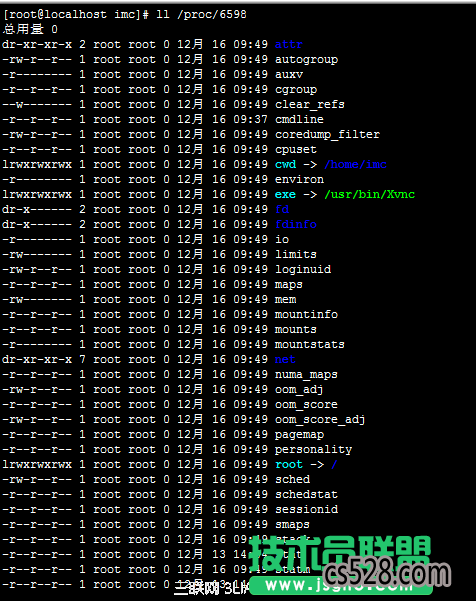Select the oom_score file name
This screenshot has width=476, height=601.
tap(306, 405)
